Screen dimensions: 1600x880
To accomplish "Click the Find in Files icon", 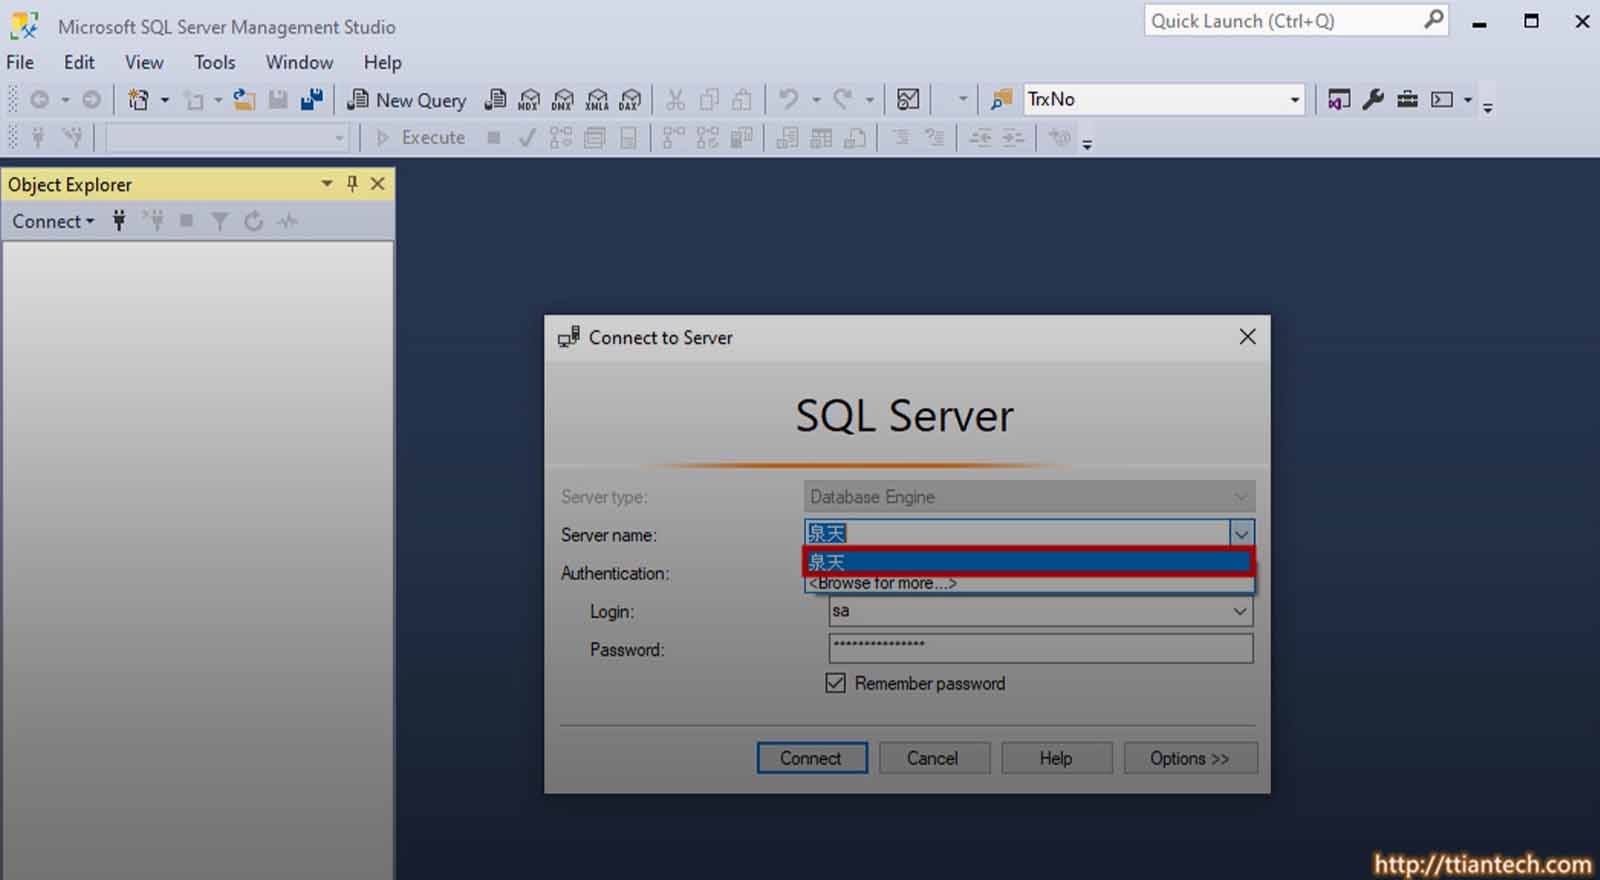I will pos(1001,99).
